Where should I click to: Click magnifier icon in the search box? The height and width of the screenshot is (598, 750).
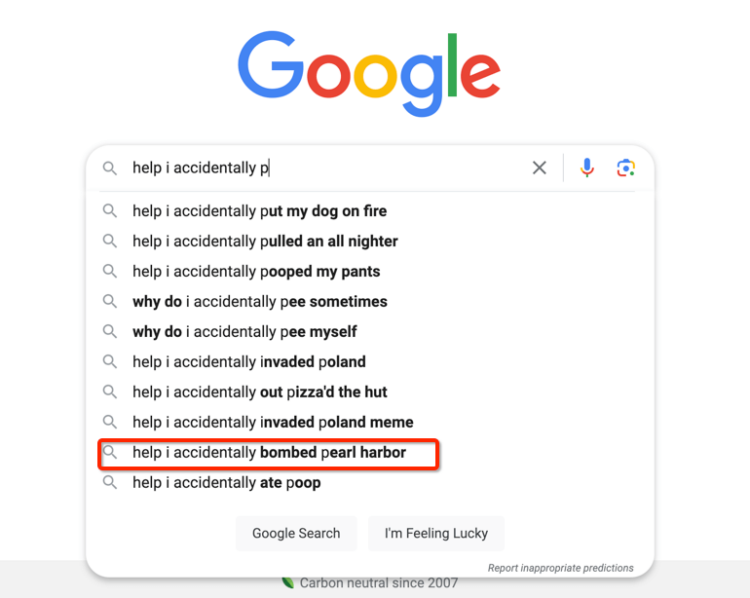[110, 168]
